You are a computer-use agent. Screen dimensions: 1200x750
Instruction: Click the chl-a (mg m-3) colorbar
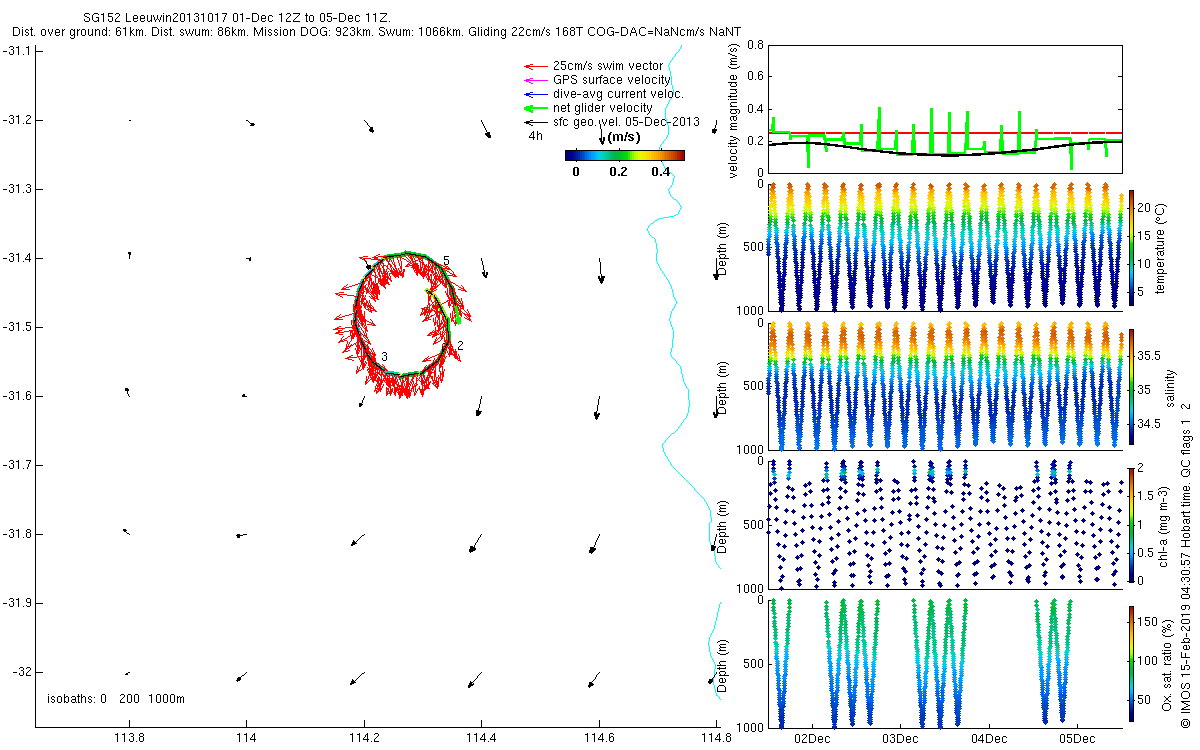click(1132, 524)
